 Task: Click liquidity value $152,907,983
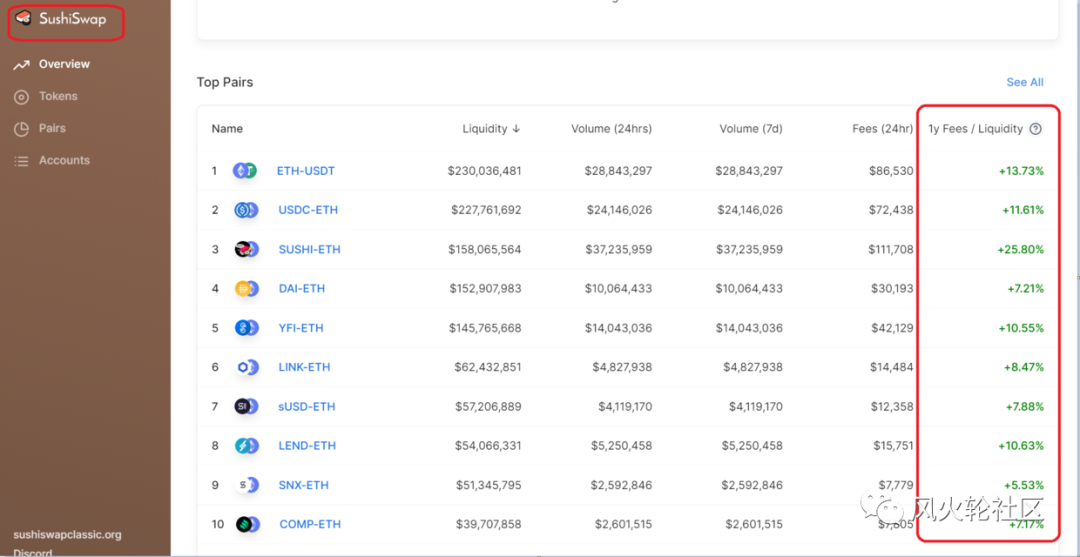(x=486, y=288)
